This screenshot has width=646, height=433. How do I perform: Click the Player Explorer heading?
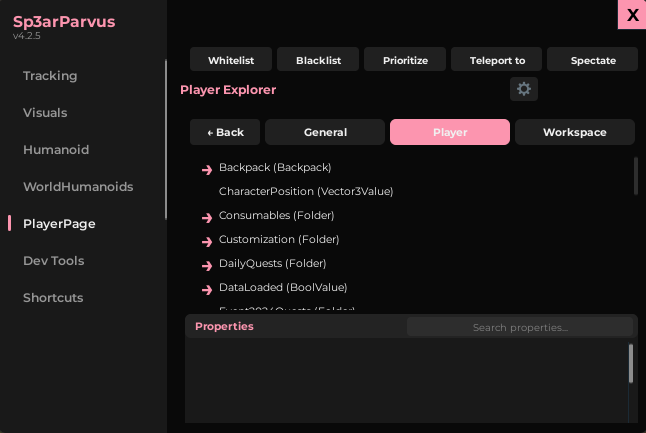(x=228, y=90)
